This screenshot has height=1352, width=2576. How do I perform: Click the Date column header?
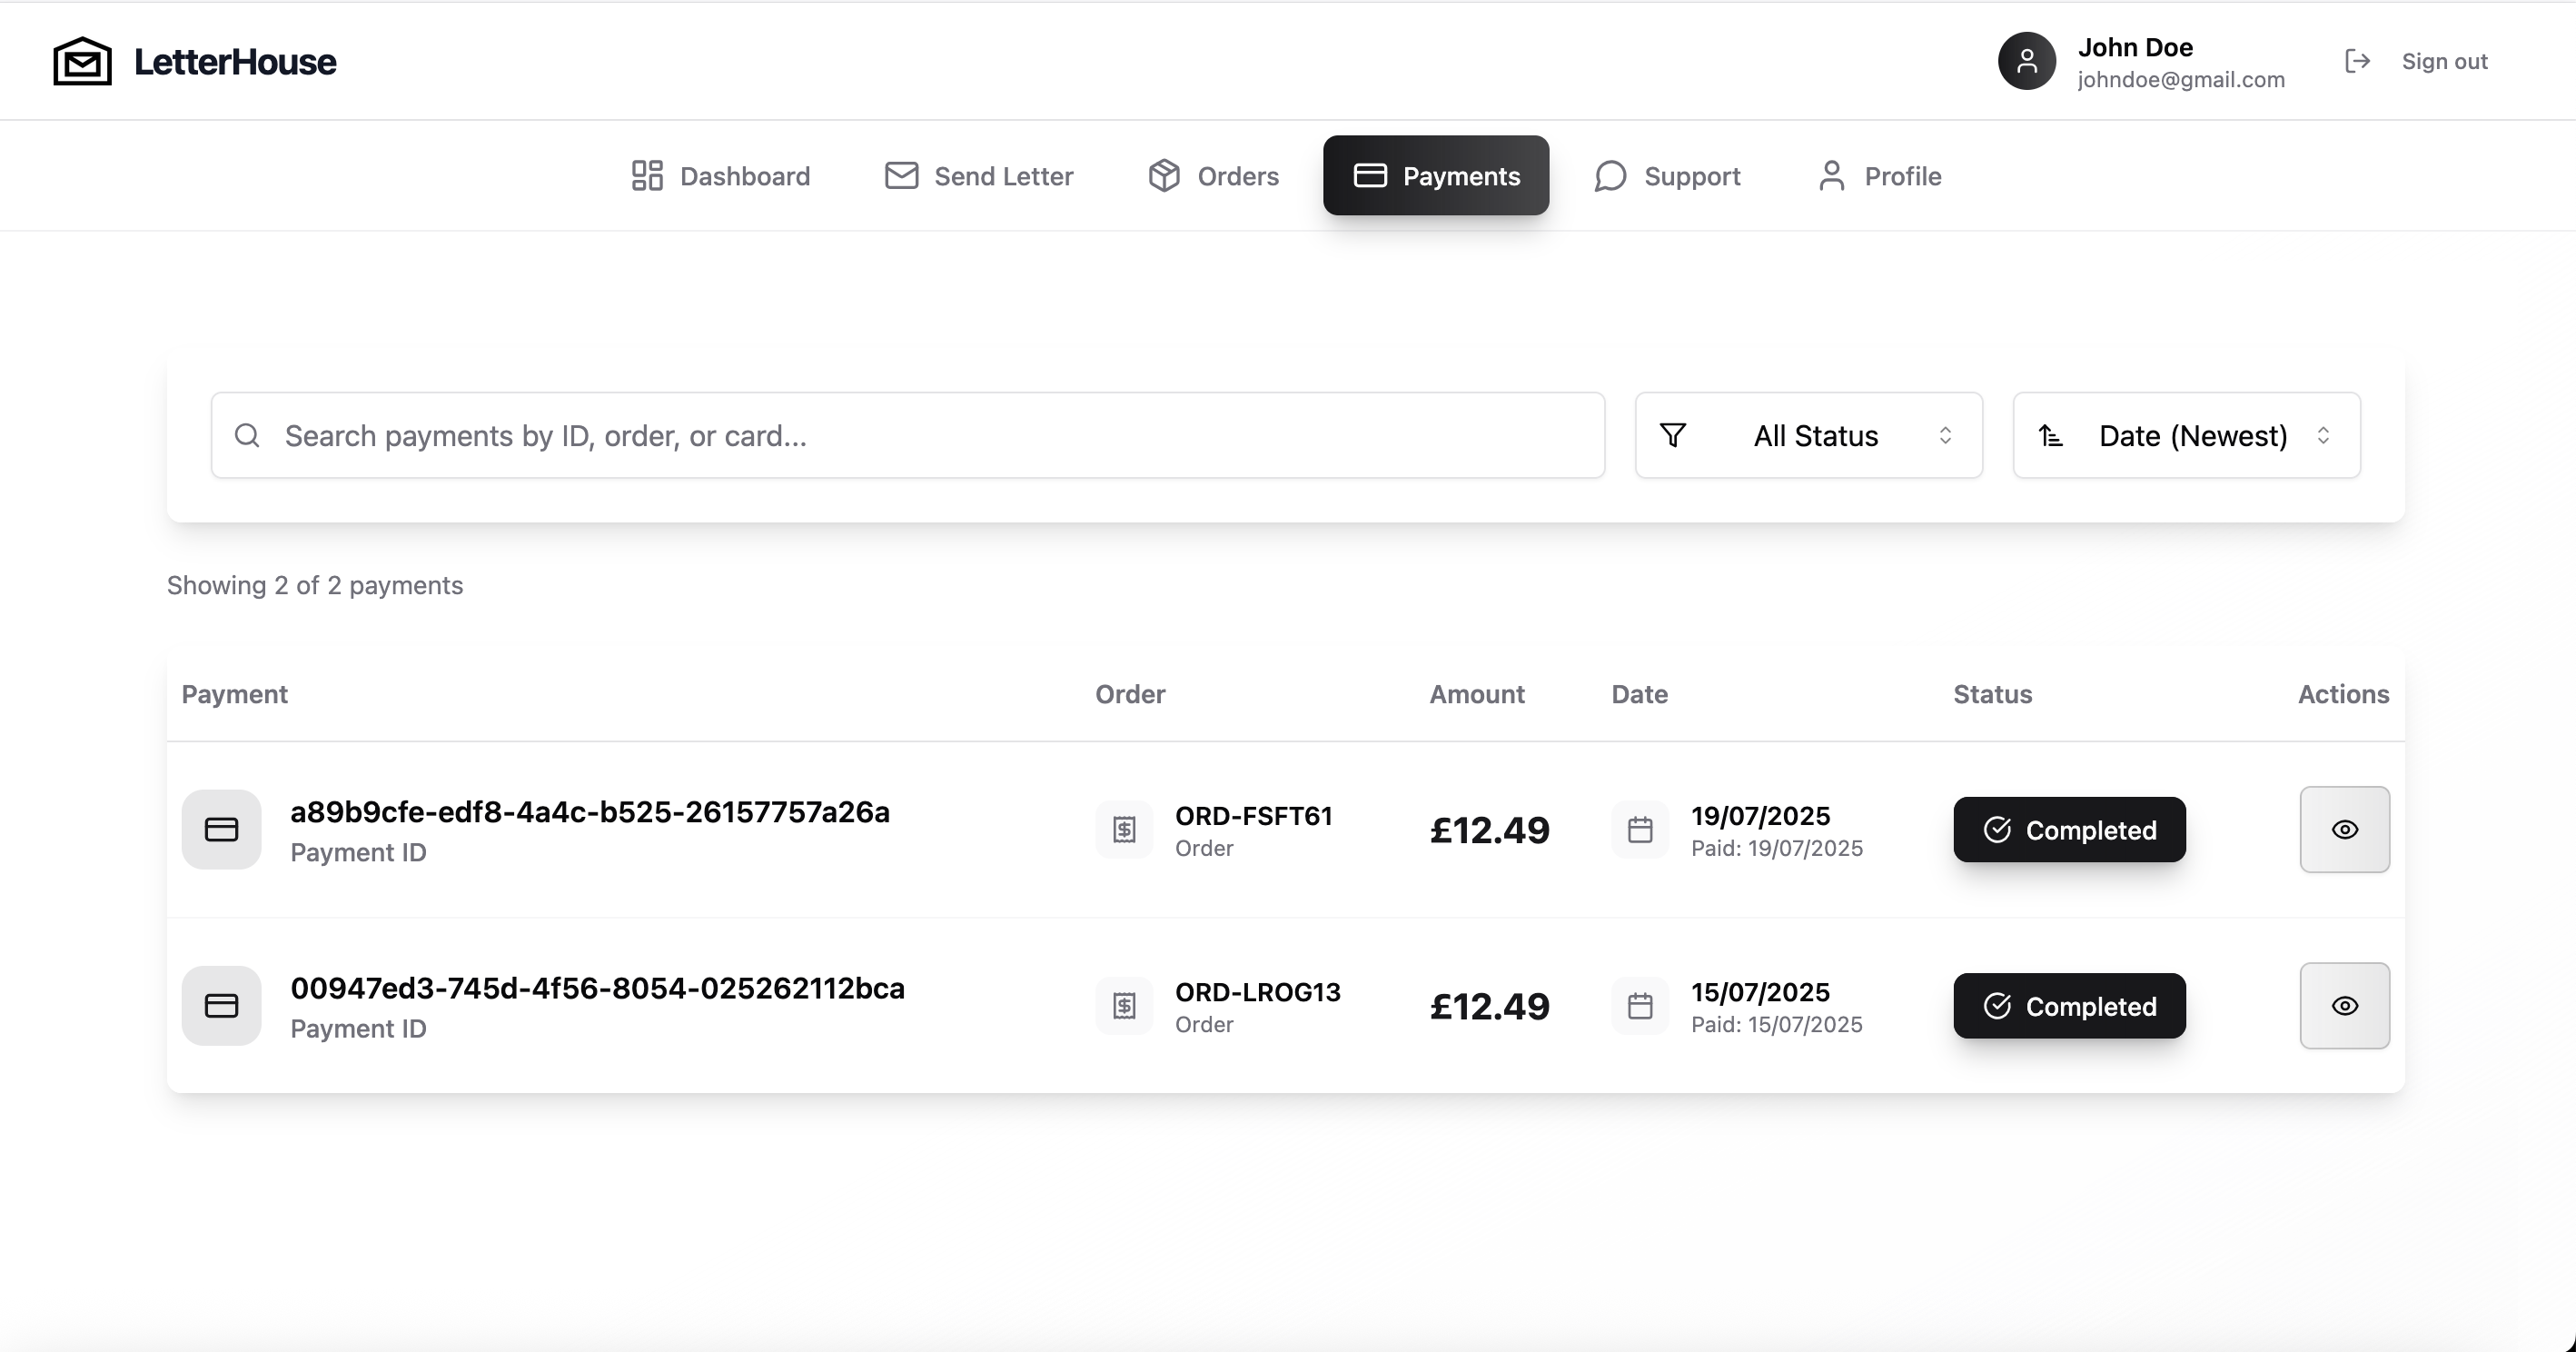pyautogui.click(x=1639, y=694)
